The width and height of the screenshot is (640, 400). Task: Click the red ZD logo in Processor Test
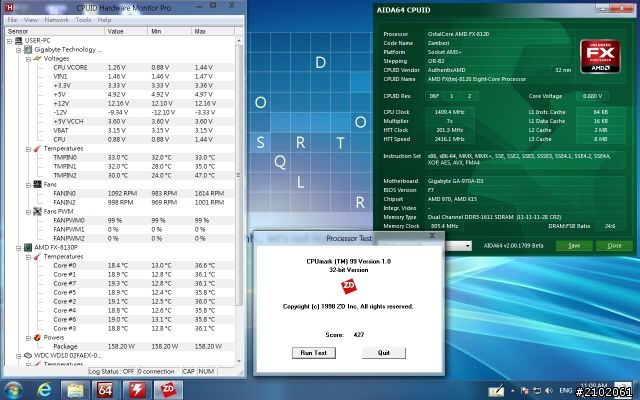click(349, 287)
